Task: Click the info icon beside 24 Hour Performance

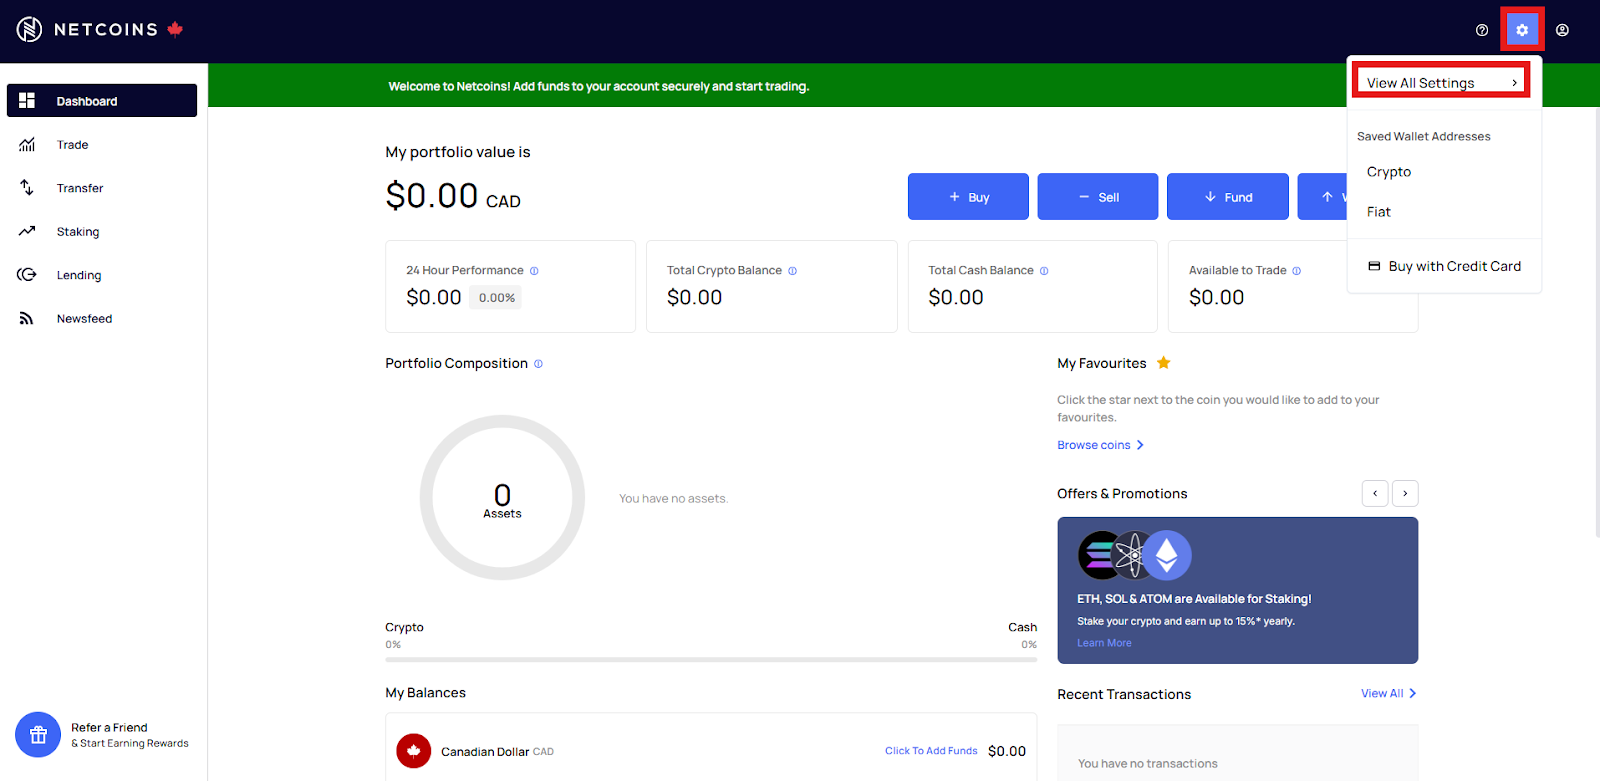Action: (x=534, y=271)
